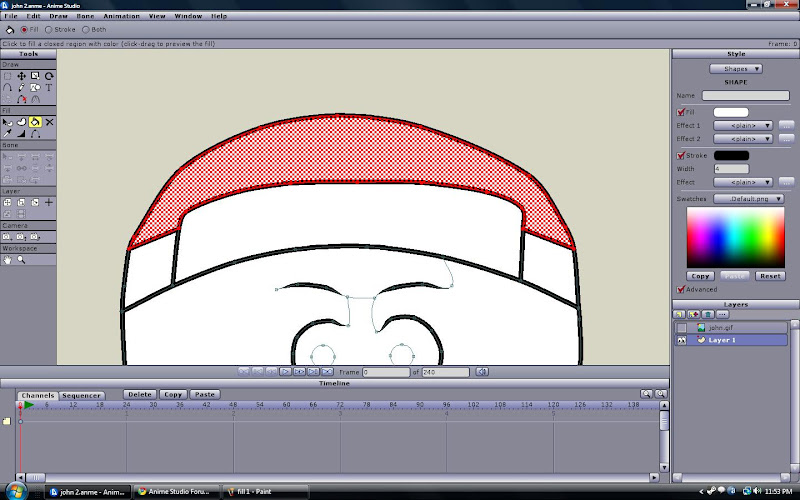800x500 pixels.
Task: Open the Swatches Default.png dropdown
Action: click(x=748, y=198)
